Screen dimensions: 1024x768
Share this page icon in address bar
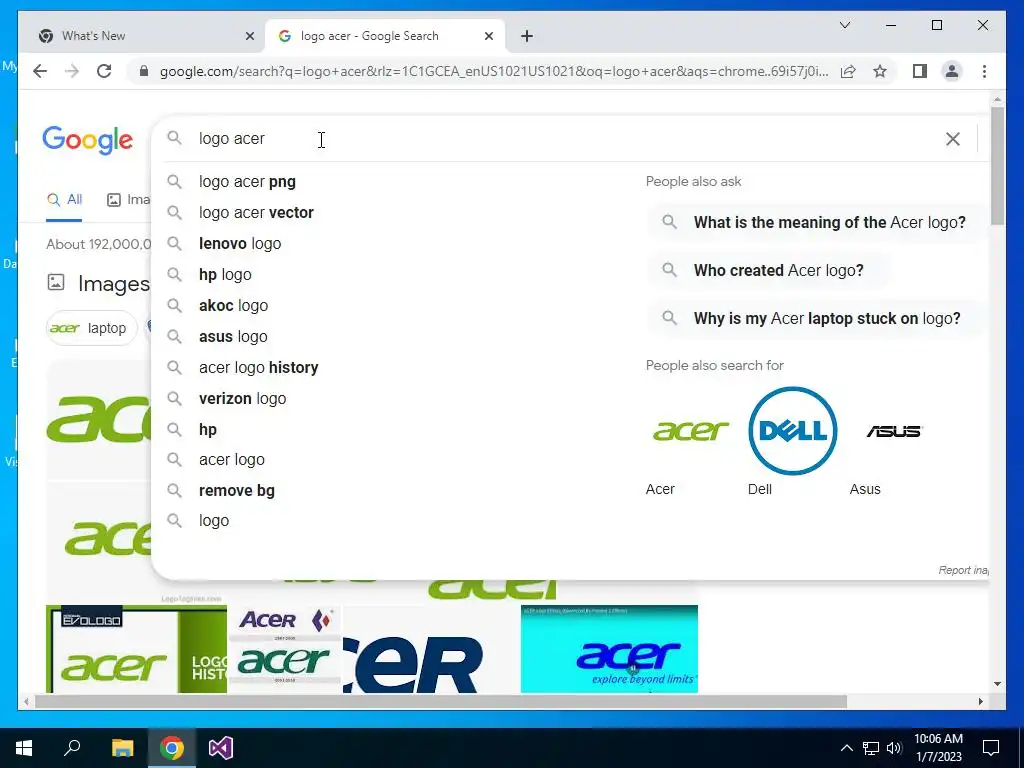pos(848,71)
